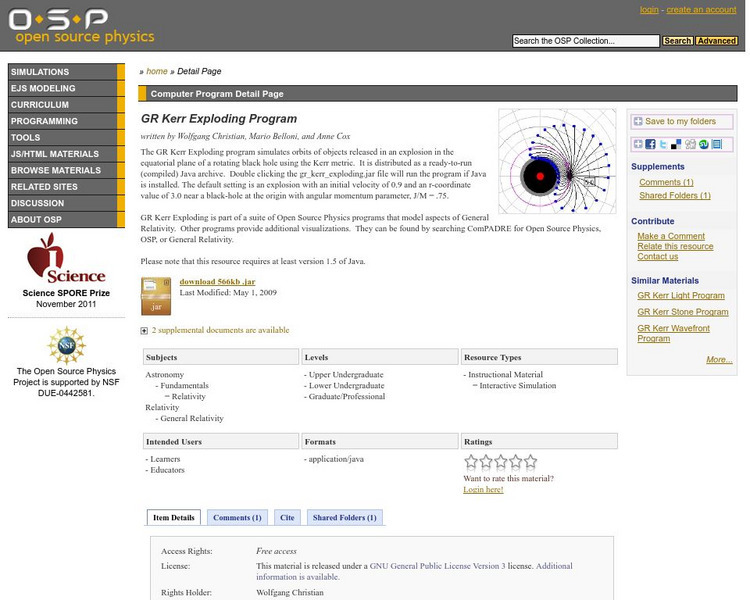Click the OSP Open Source Physics logo
Viewport: 750px width, 600px height.
point(81,26)
